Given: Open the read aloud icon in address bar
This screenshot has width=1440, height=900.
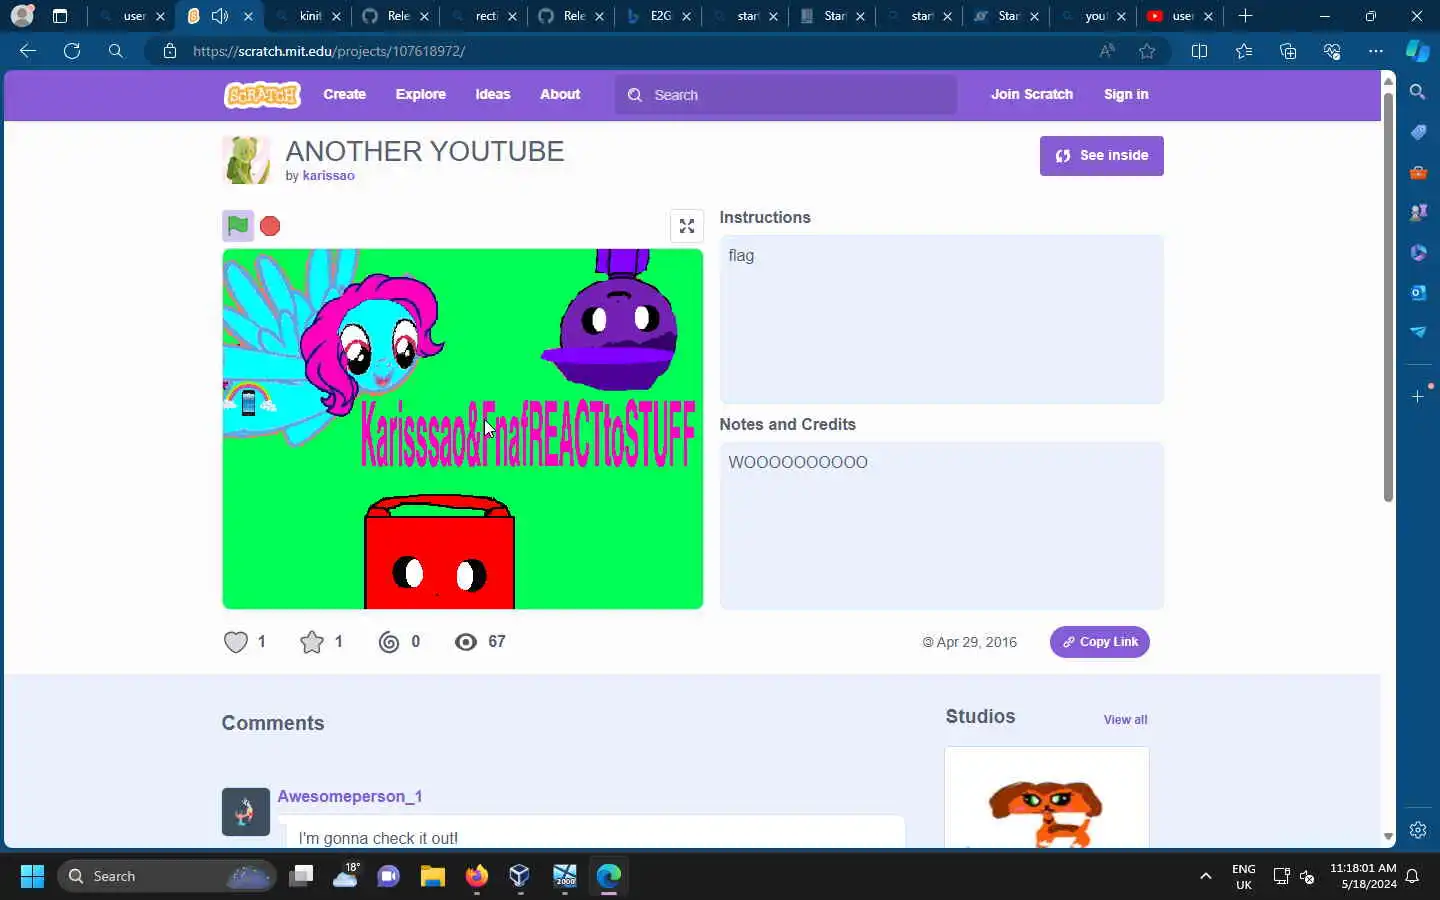Looking at the screenshot, I should tap(1107, 51).
